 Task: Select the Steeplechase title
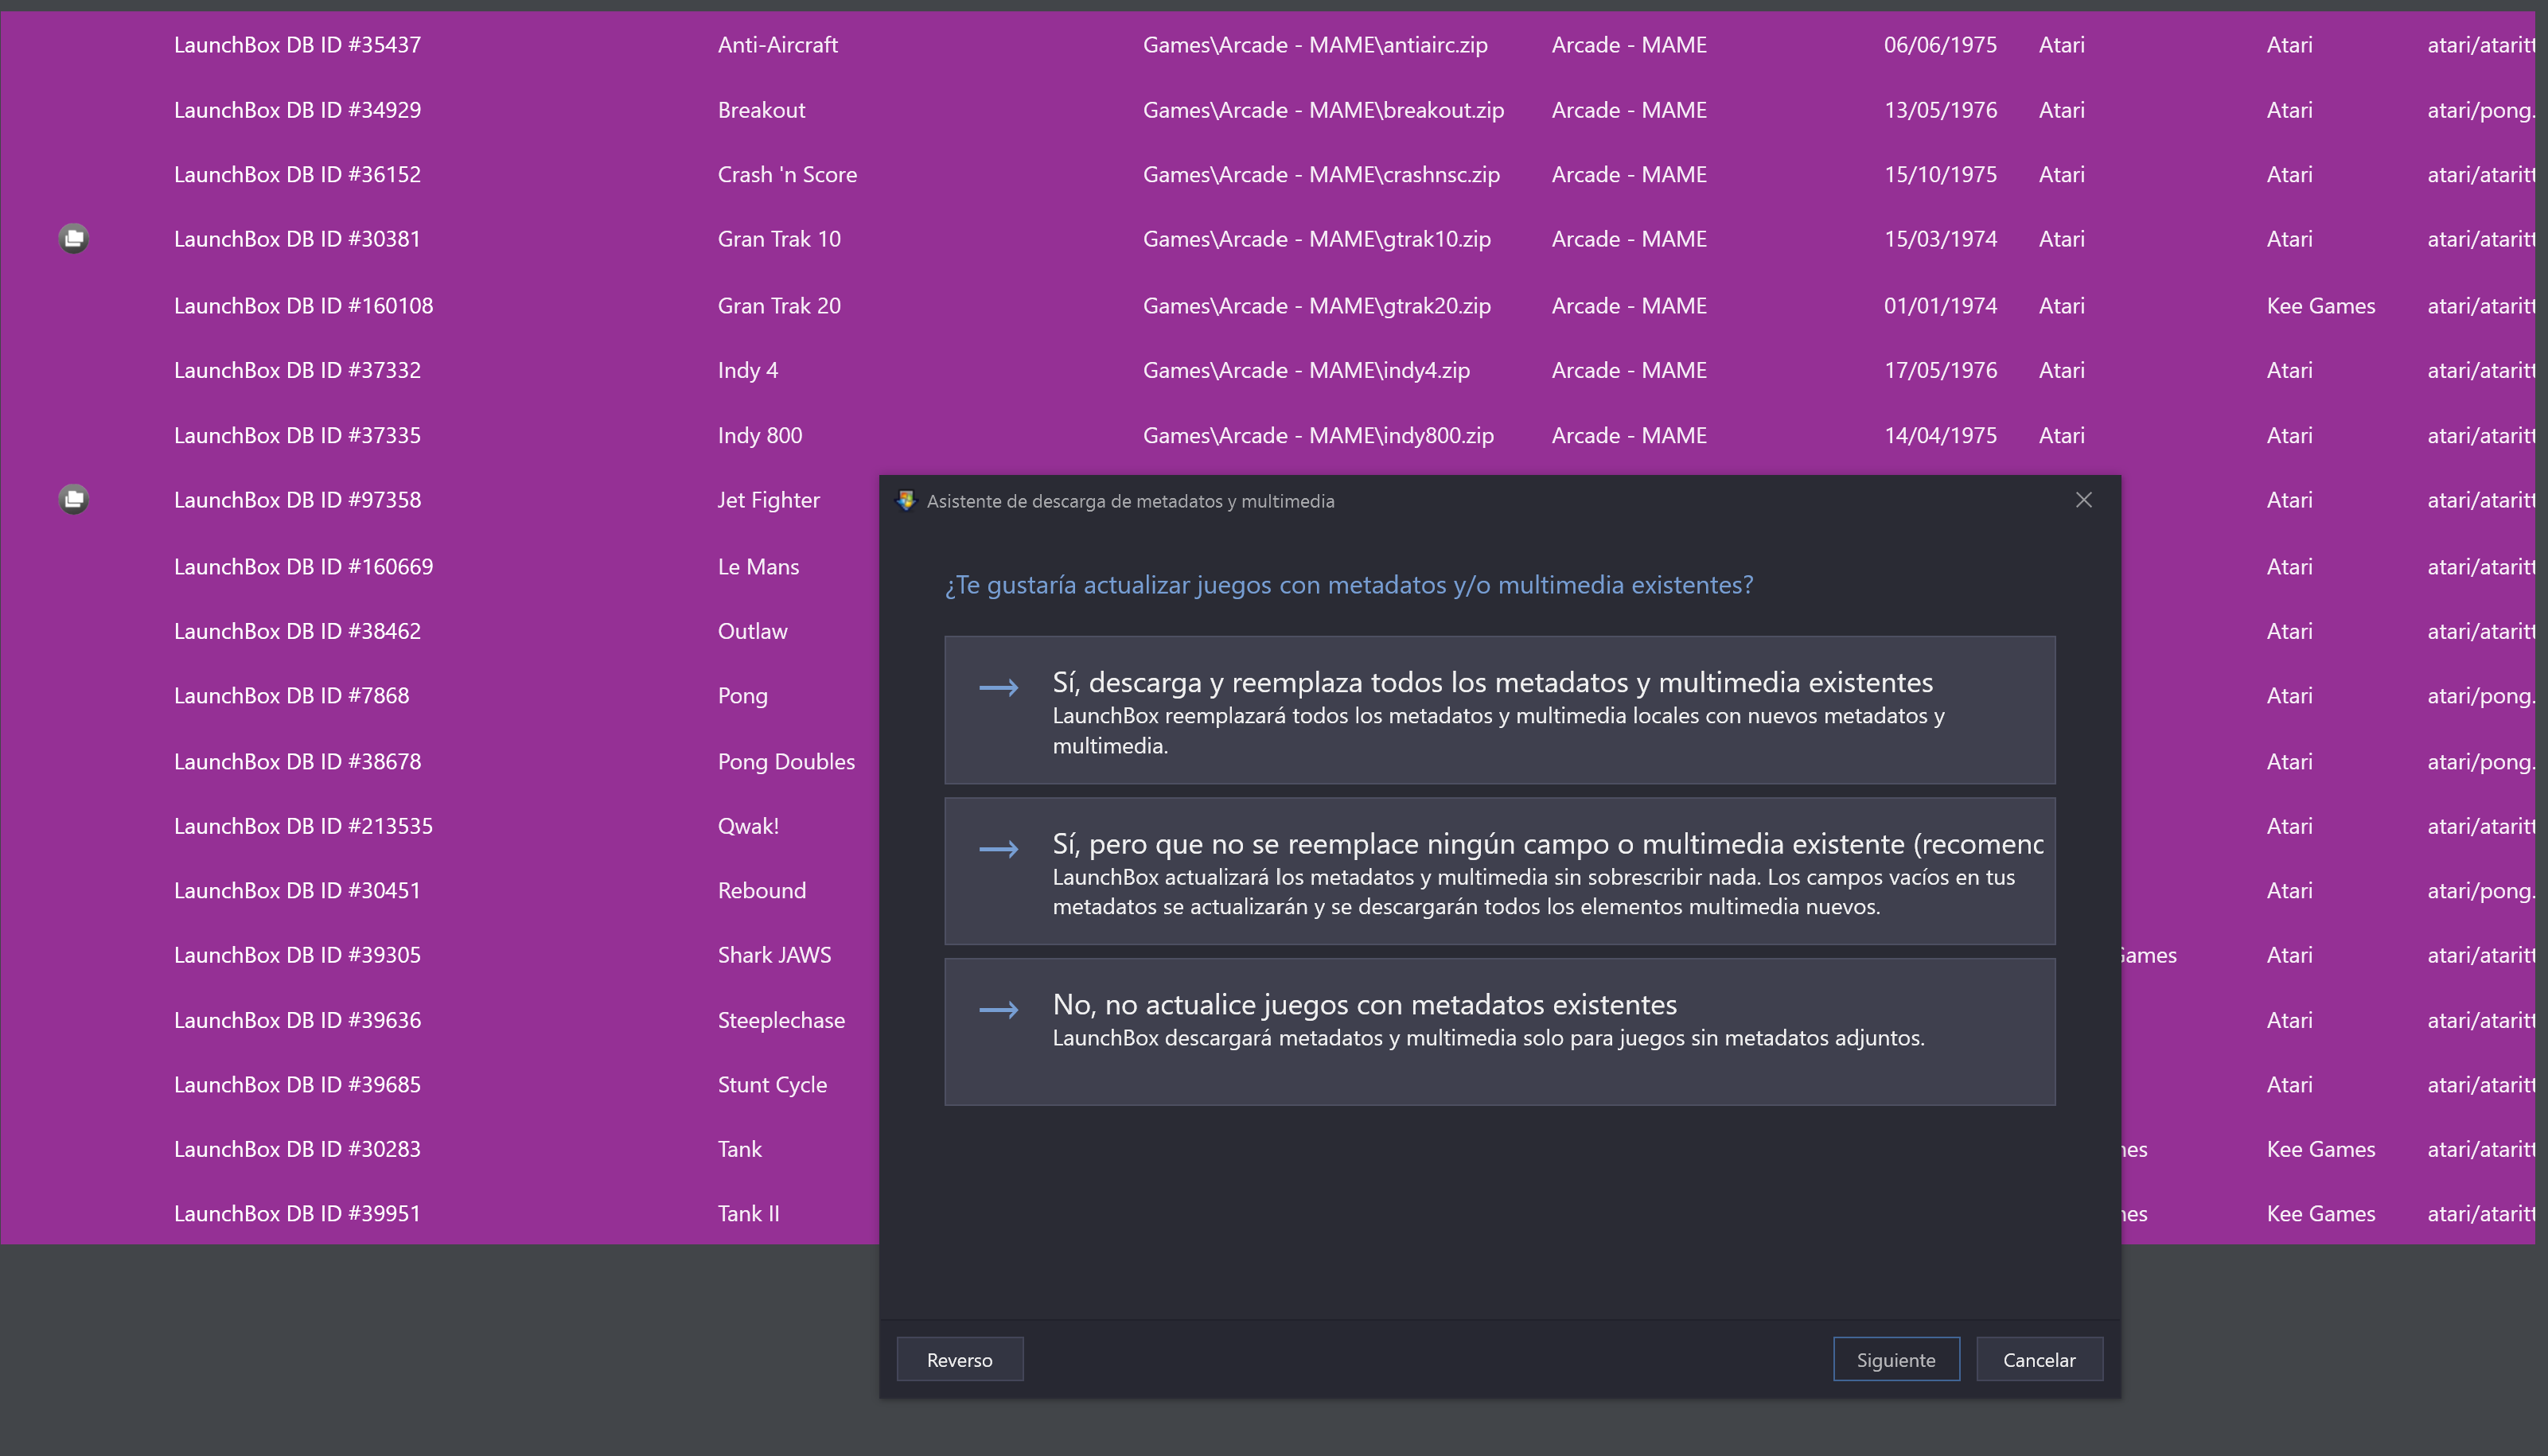781,1020
